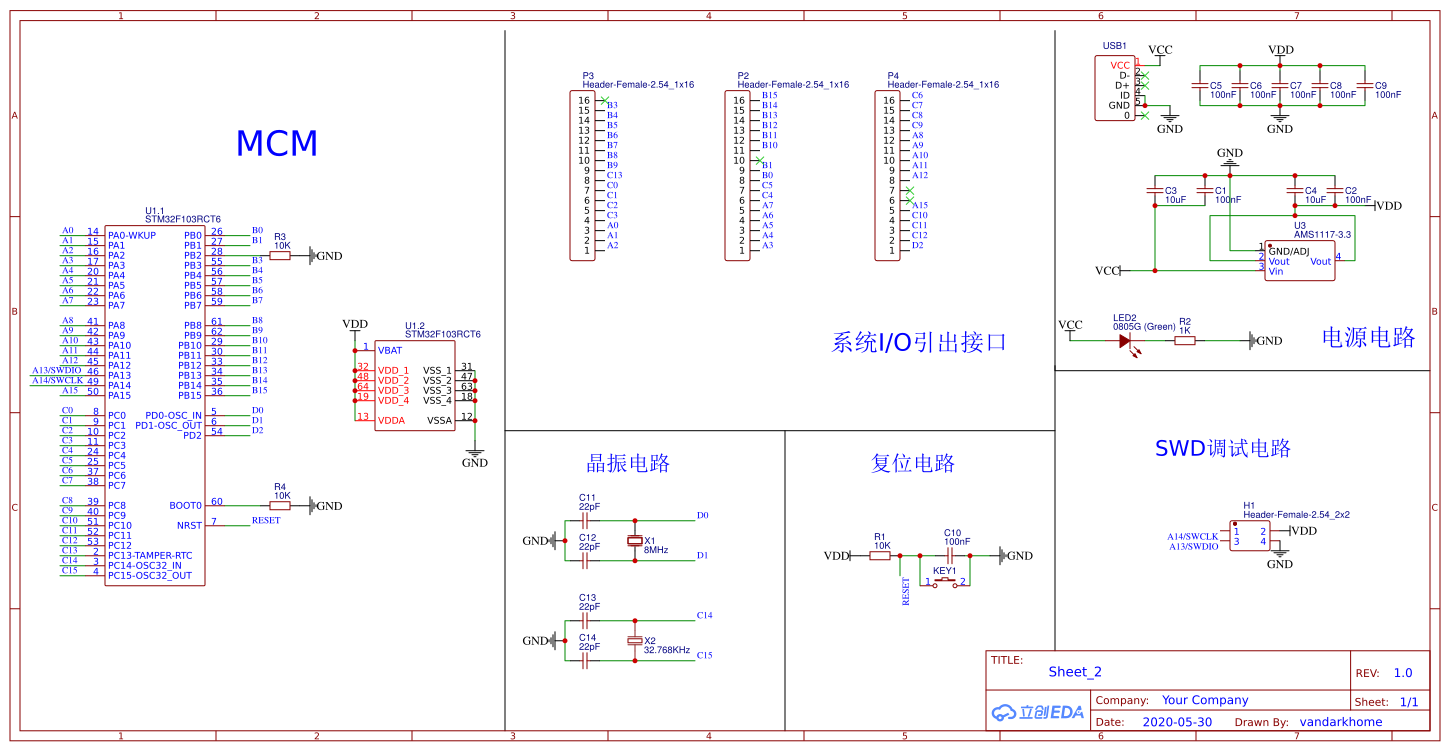Click the C1 100nF capacitor
Viewport: 1450px width, 751px height.
(x=1205, y=190)
